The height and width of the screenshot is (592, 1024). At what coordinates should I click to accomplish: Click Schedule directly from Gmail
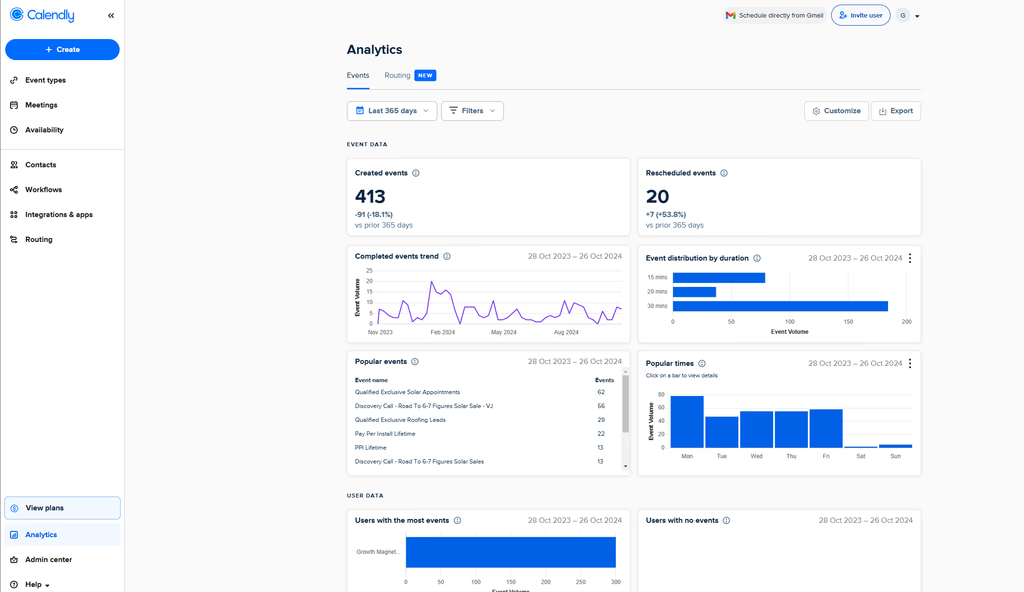(775, 15)
